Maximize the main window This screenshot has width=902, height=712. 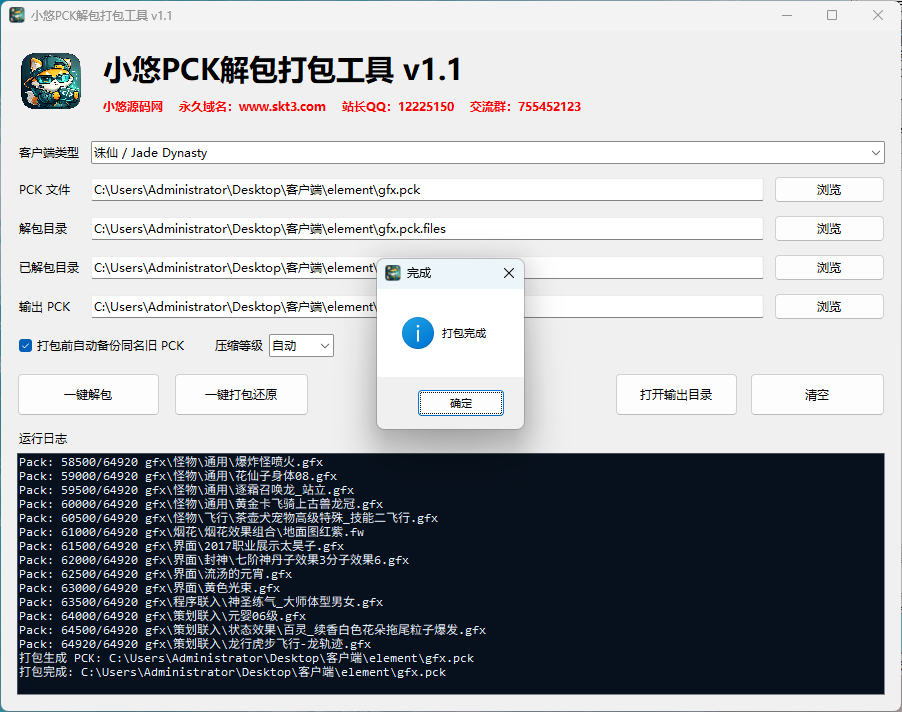tap(832, 15)
